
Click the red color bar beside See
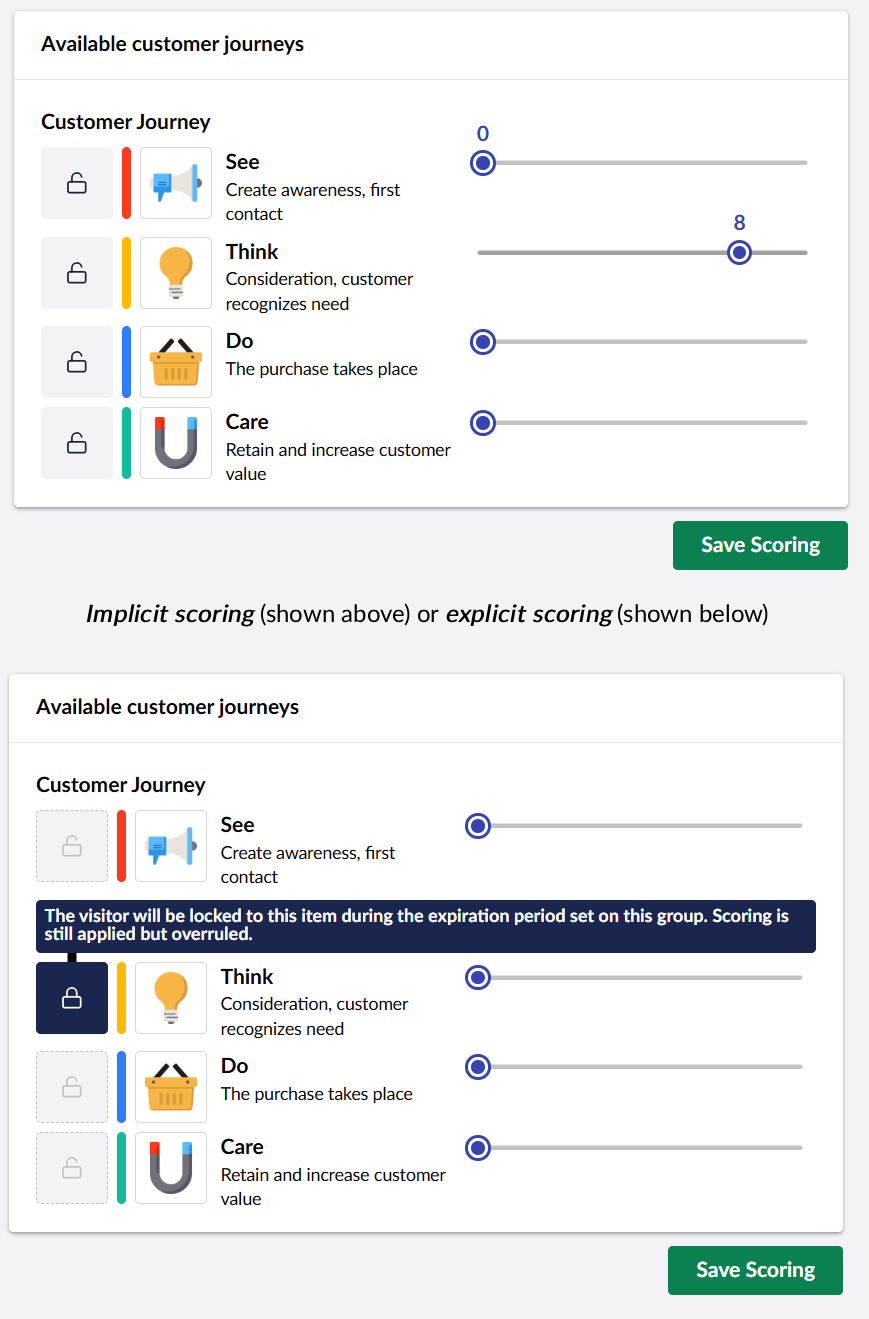[125, 182]
